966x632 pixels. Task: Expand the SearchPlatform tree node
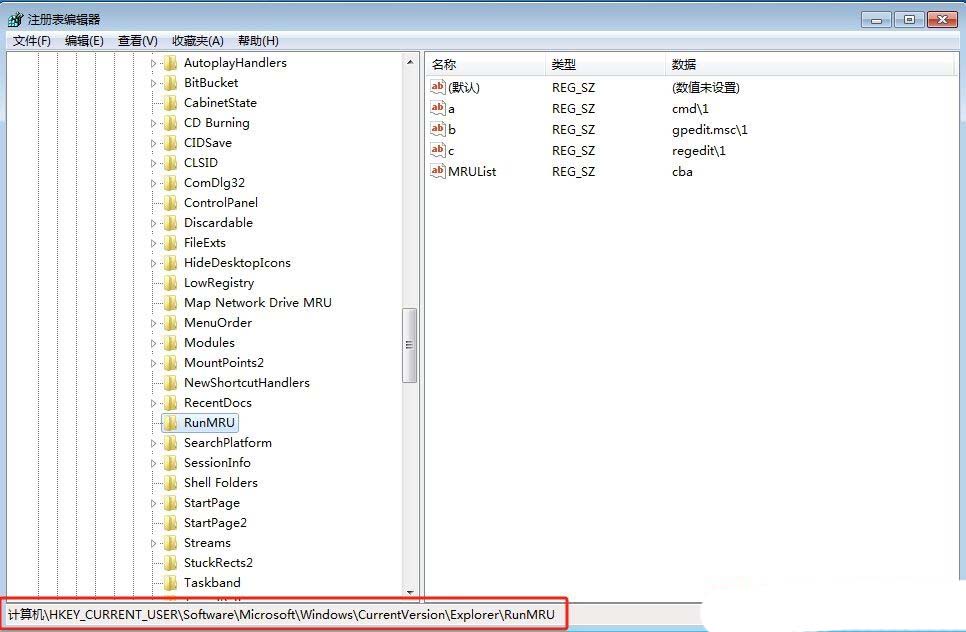coord(154,443)
